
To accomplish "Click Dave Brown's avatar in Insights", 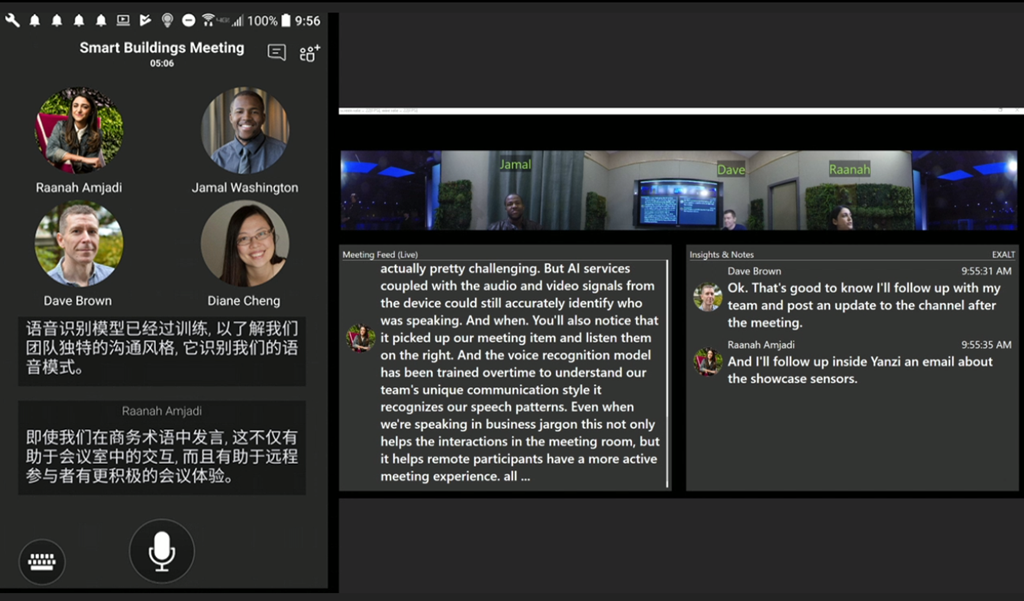I will pos(707,297).
